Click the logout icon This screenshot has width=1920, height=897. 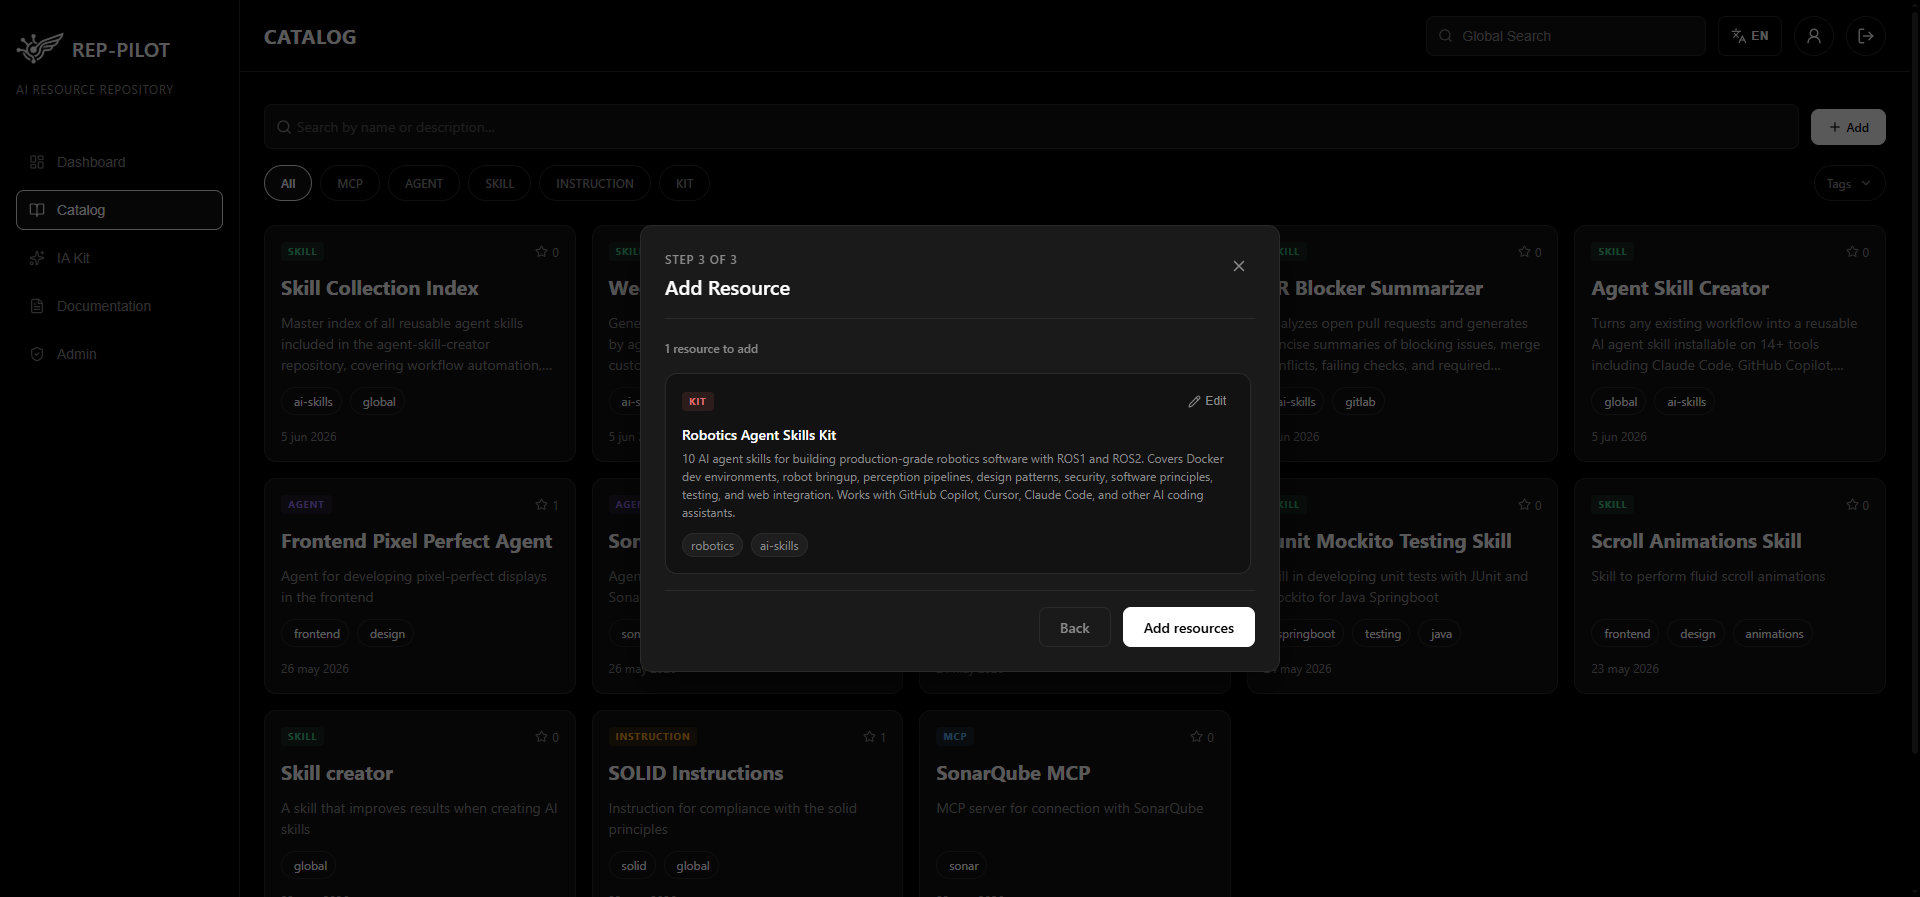tap(1865, 36)
